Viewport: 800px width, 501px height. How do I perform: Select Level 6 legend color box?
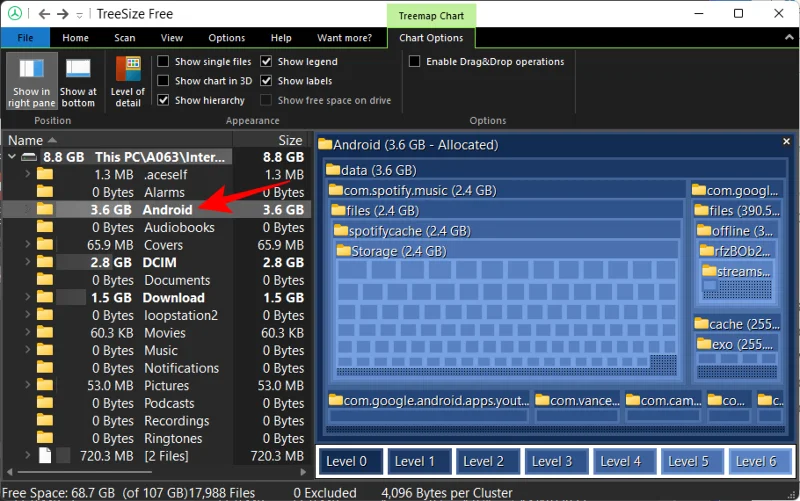point(760,461)
